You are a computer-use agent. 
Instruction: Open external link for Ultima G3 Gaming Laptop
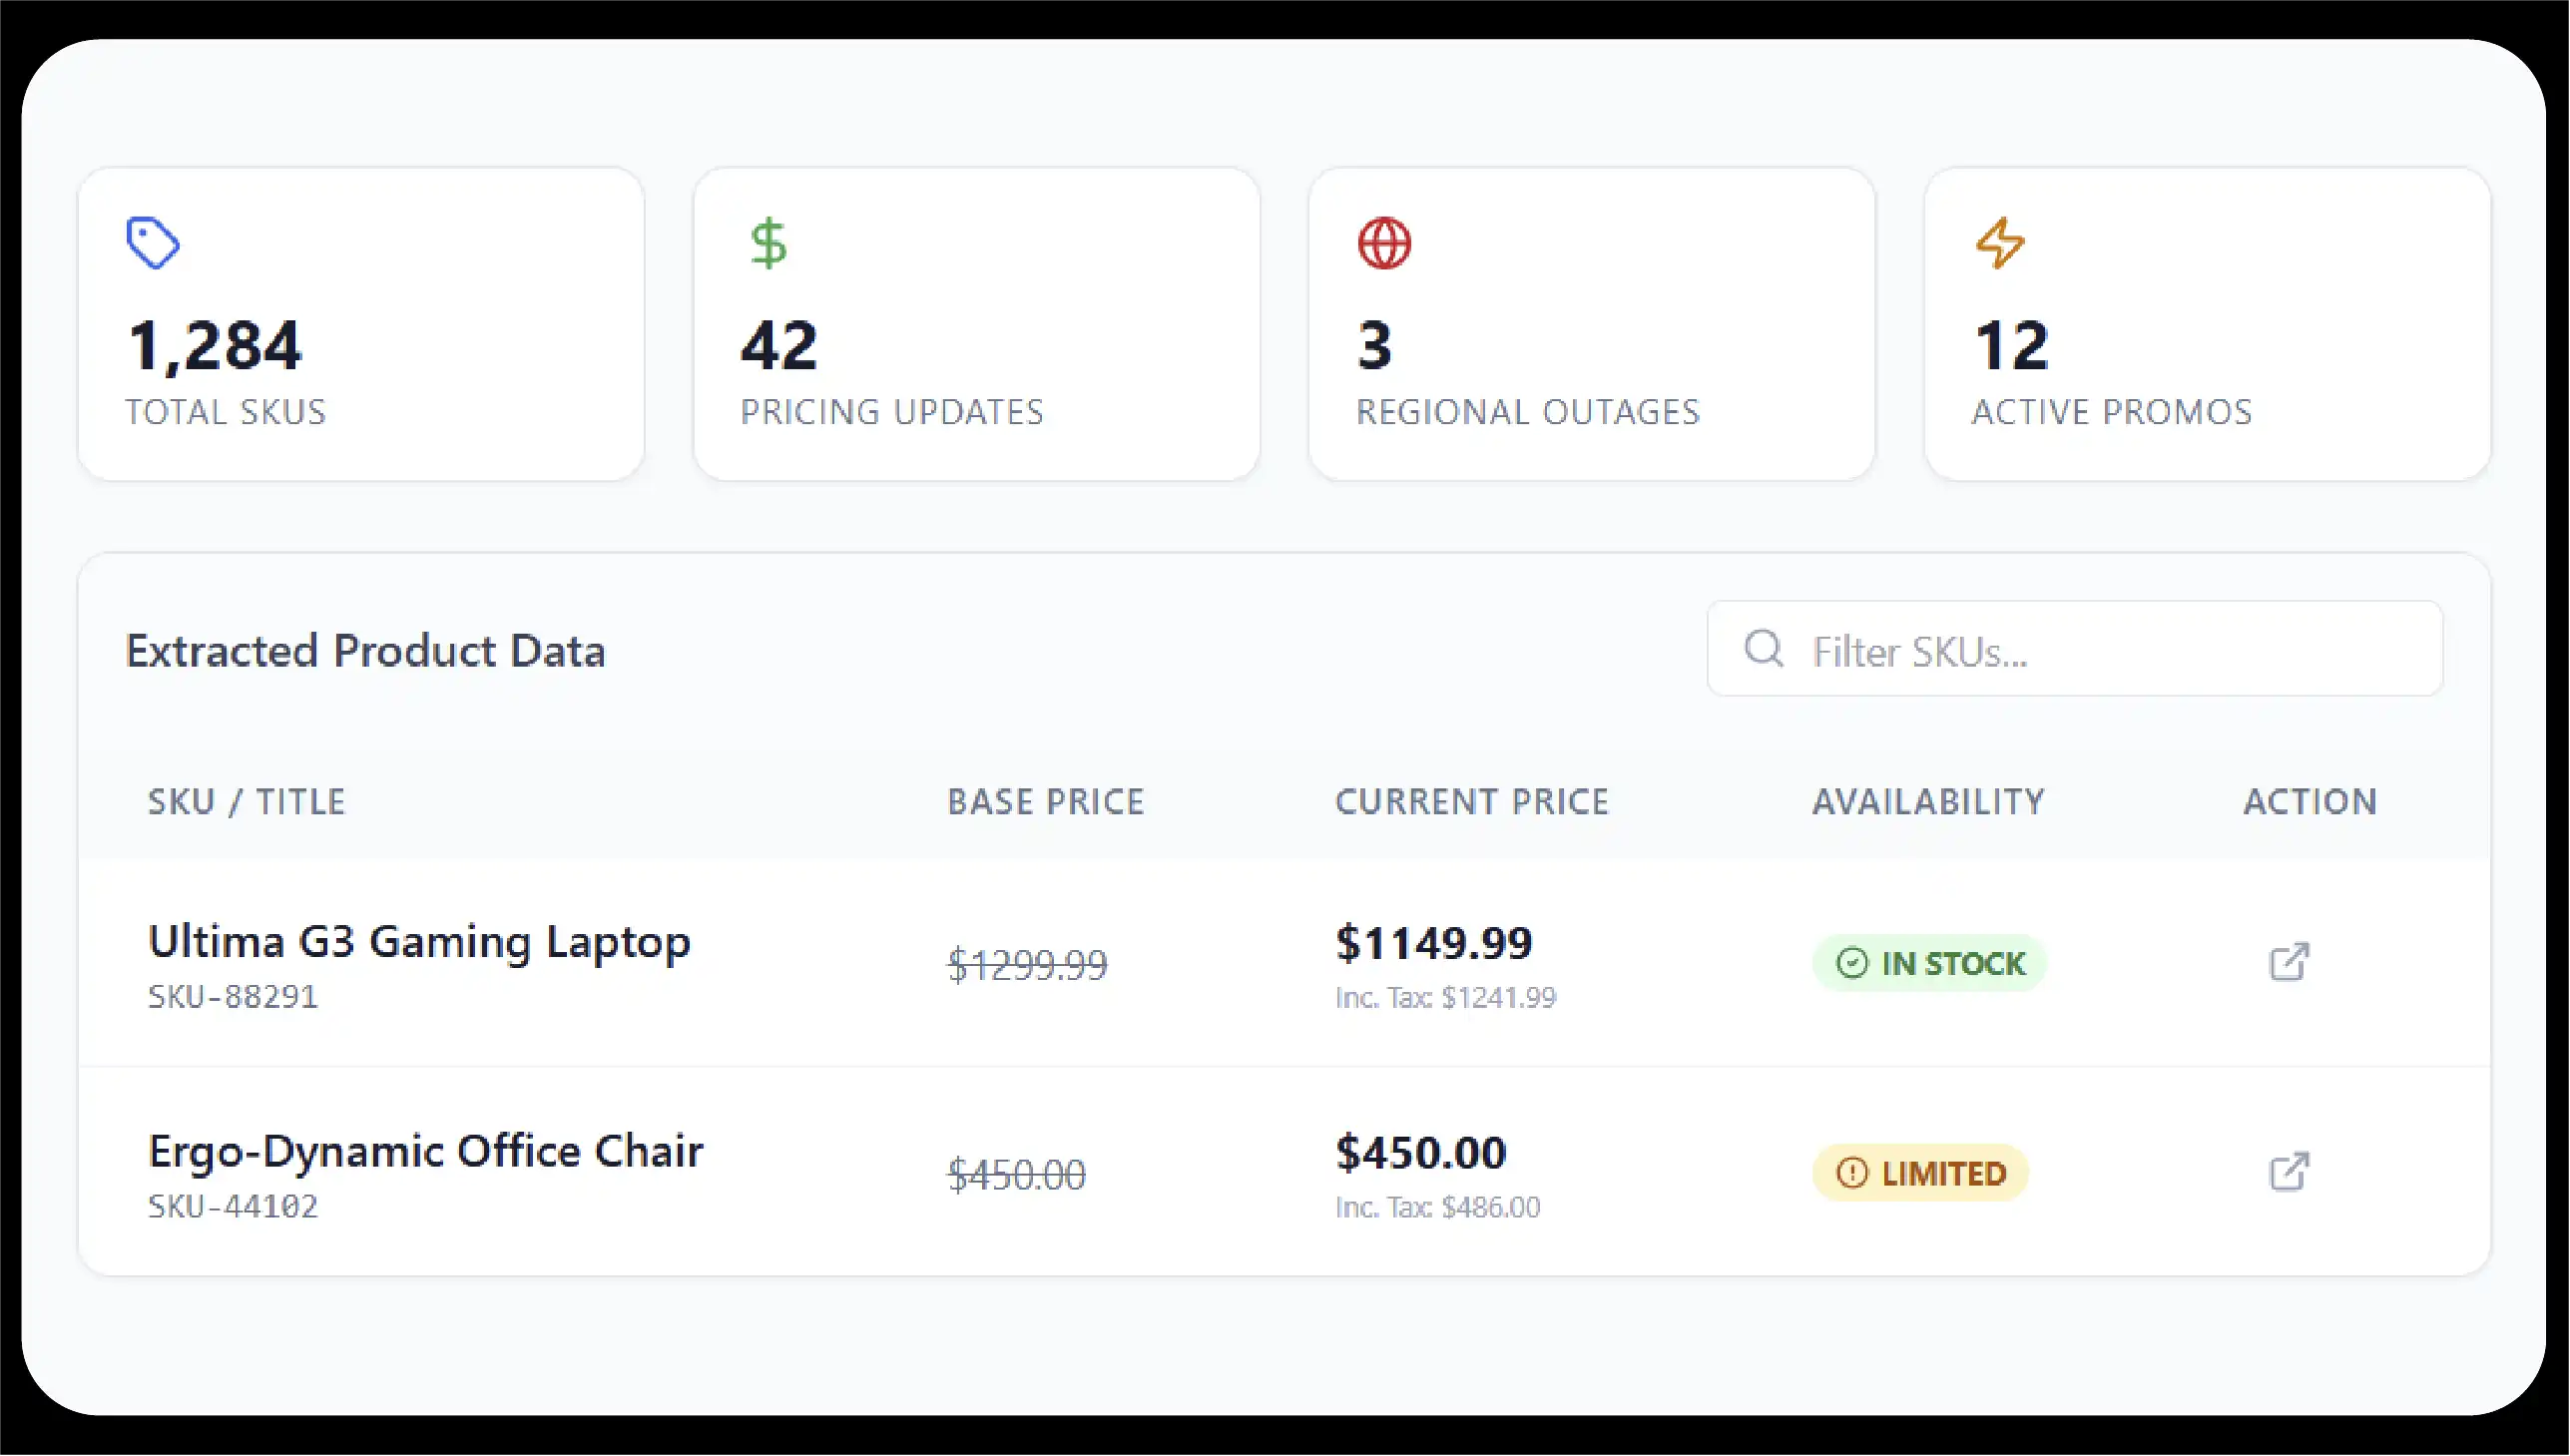(2289, 962)
